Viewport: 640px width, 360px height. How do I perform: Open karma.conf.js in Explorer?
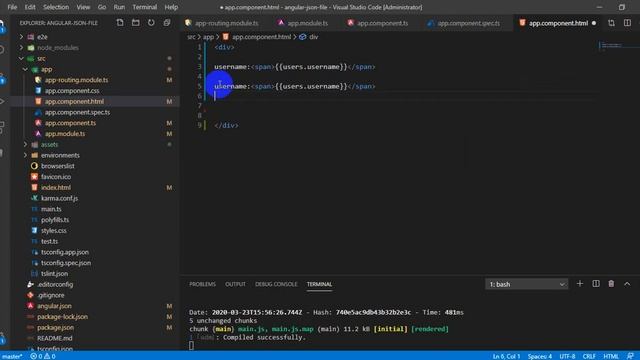point(59,198)
